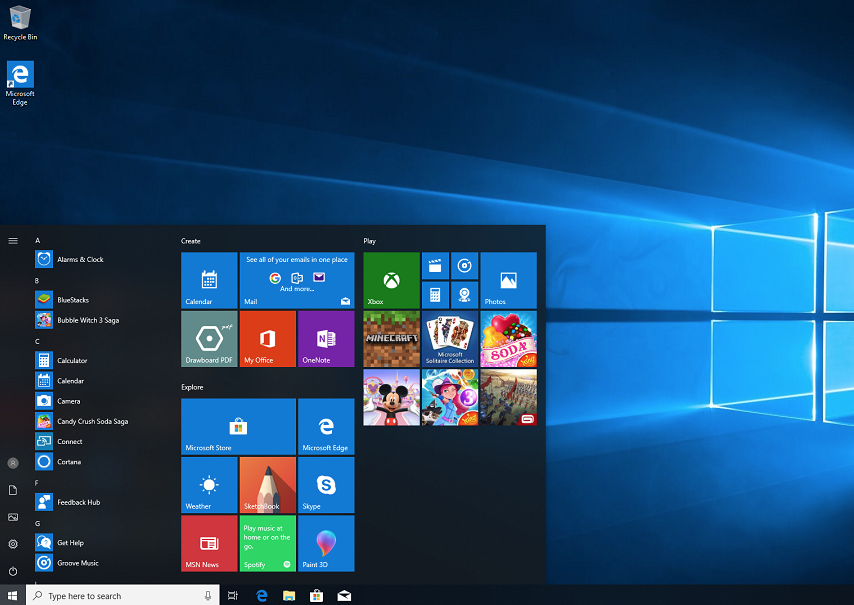Open the Disney Mickey Mouse game tile
The height and width of the screenshot is (605, 854).
coord(392,398)
